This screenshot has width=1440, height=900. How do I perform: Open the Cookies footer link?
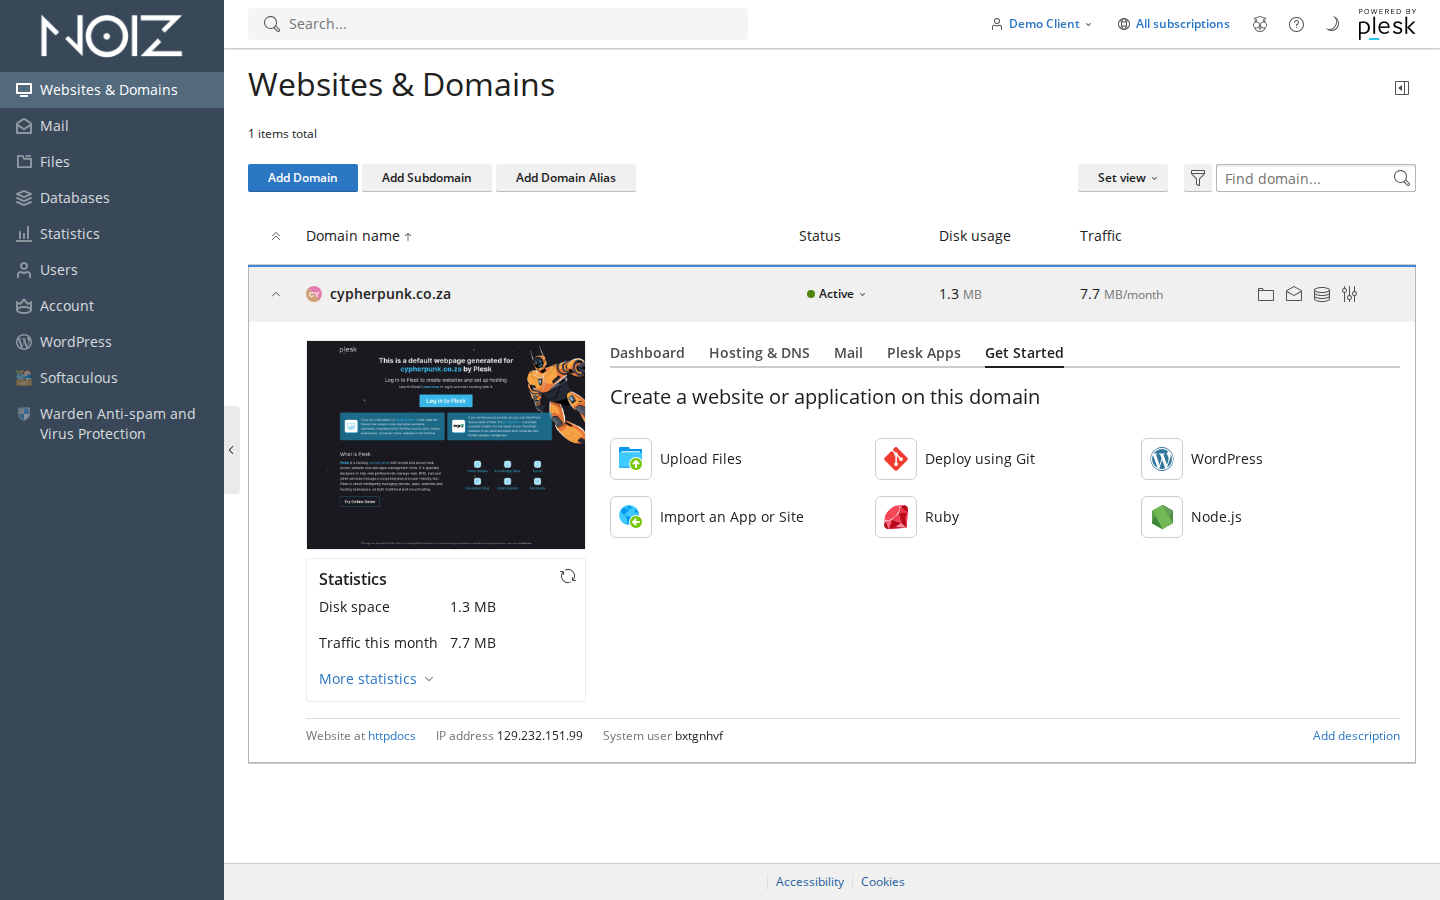(x=883, y=882)
